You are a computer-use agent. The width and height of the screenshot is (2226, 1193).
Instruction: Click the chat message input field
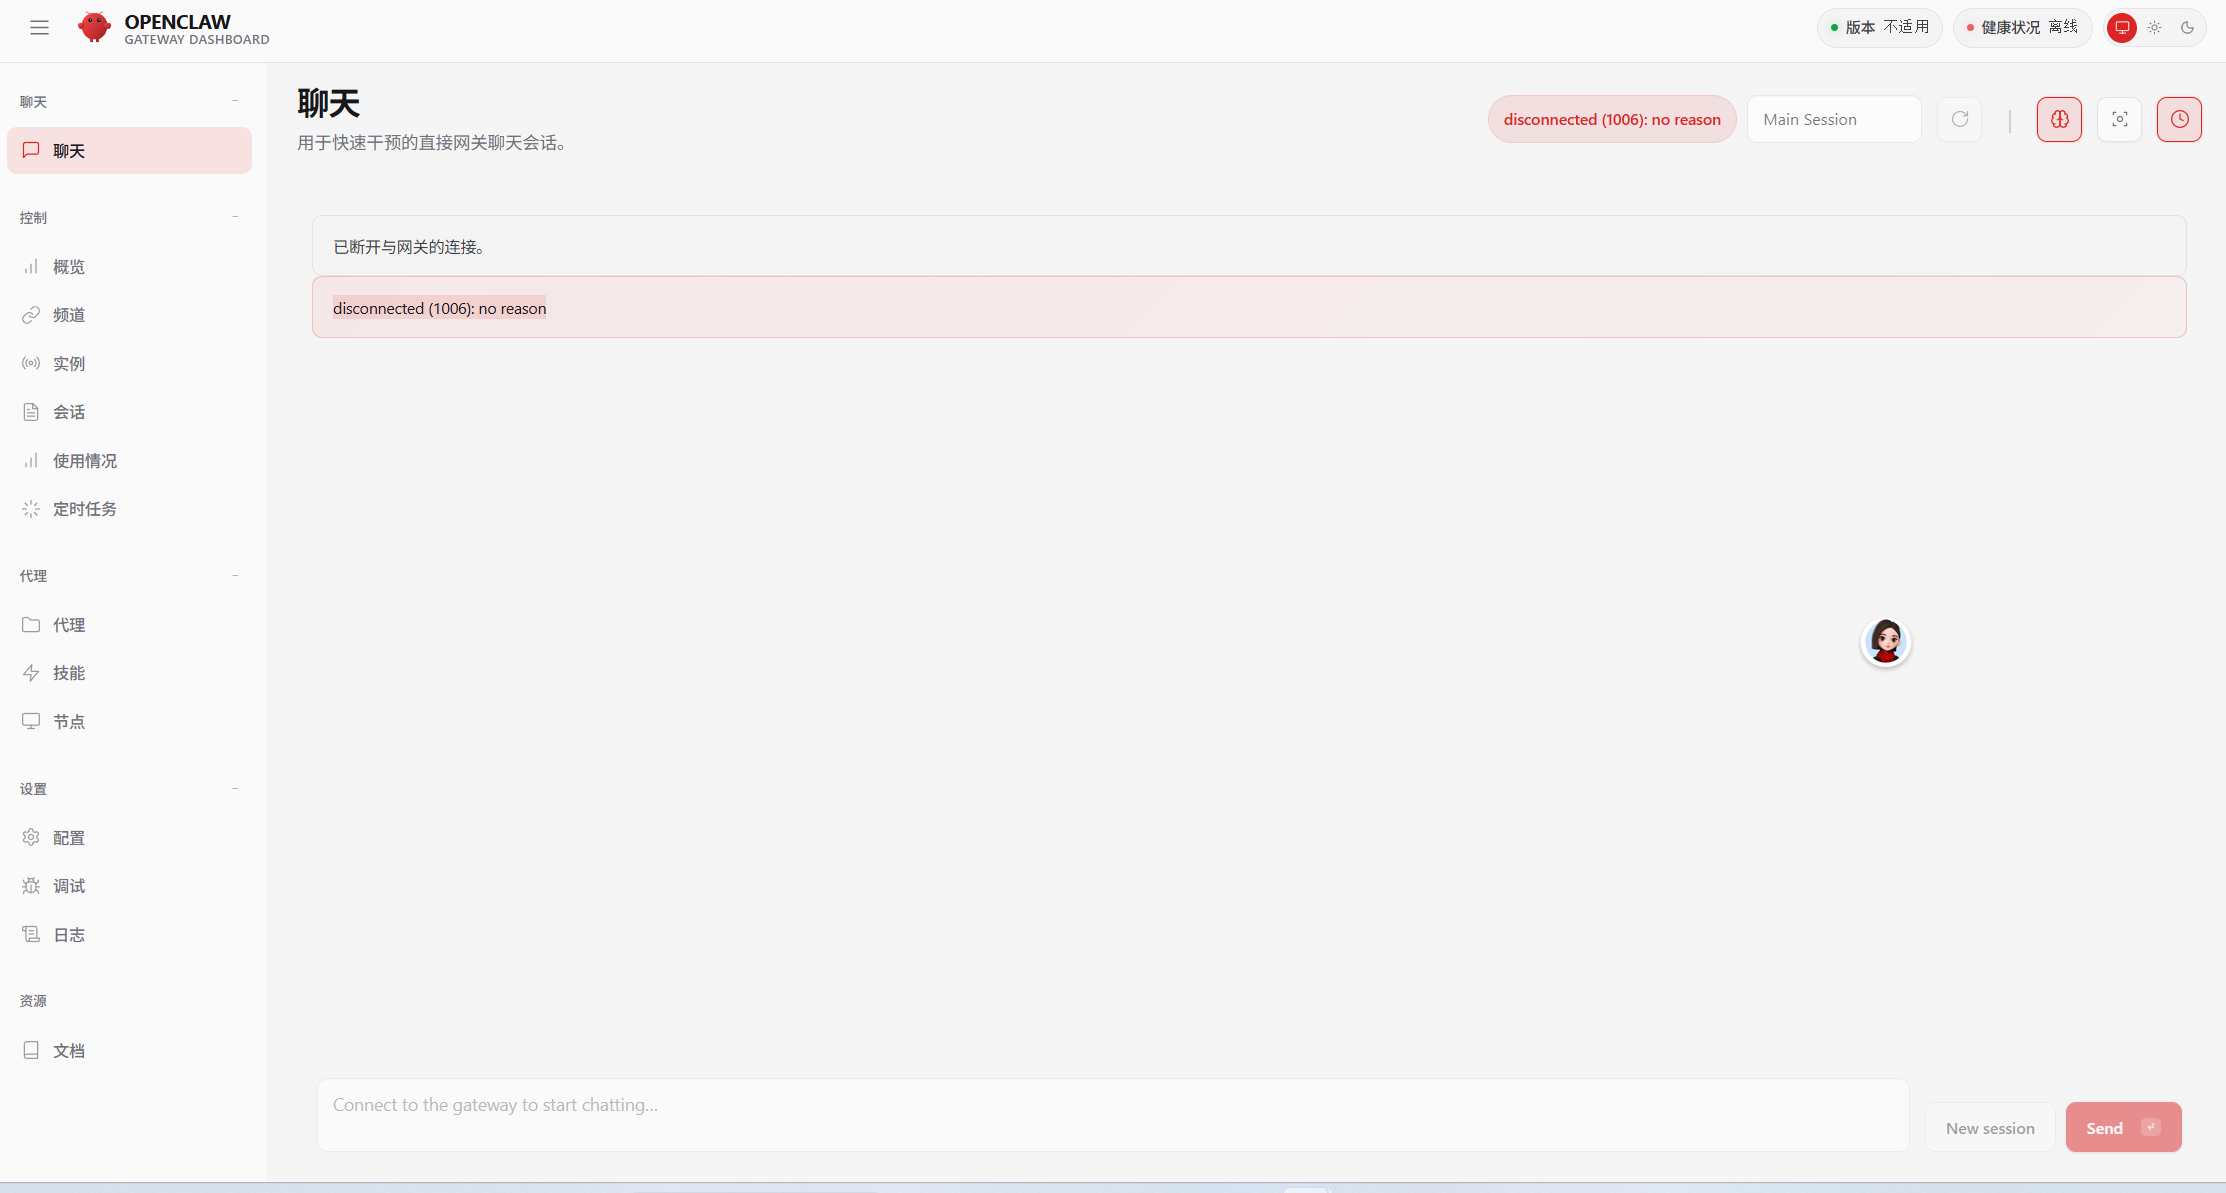[x=1112, y=1114]
